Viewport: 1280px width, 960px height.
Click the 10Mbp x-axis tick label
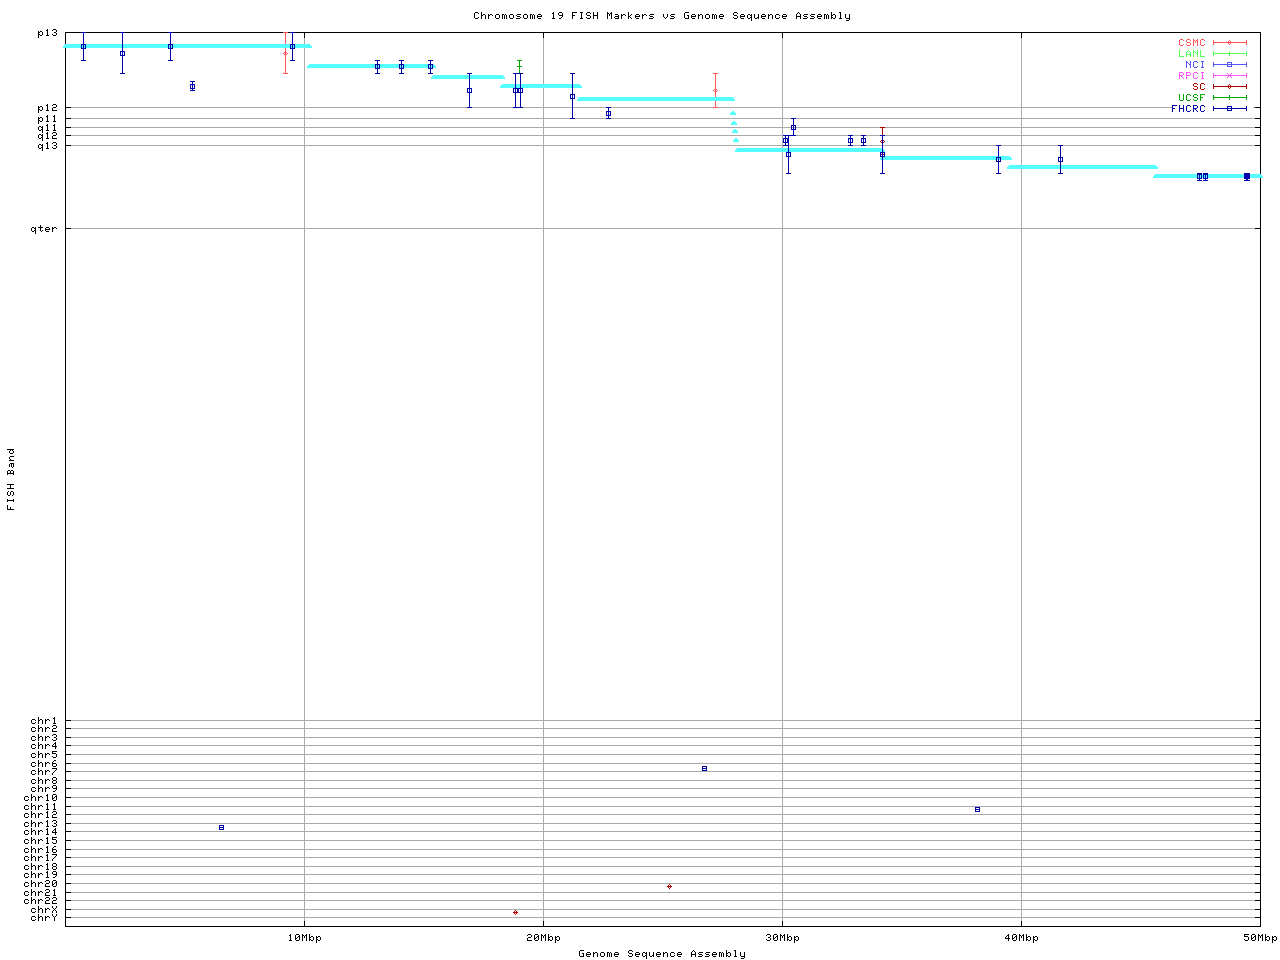[x=304, y=938]
